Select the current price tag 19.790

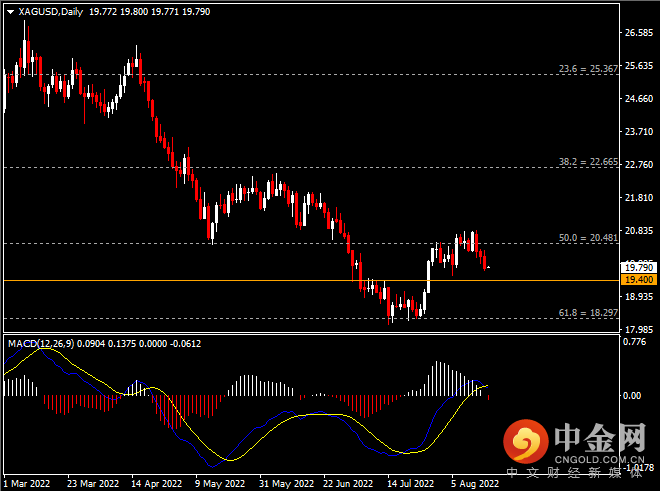639,267
